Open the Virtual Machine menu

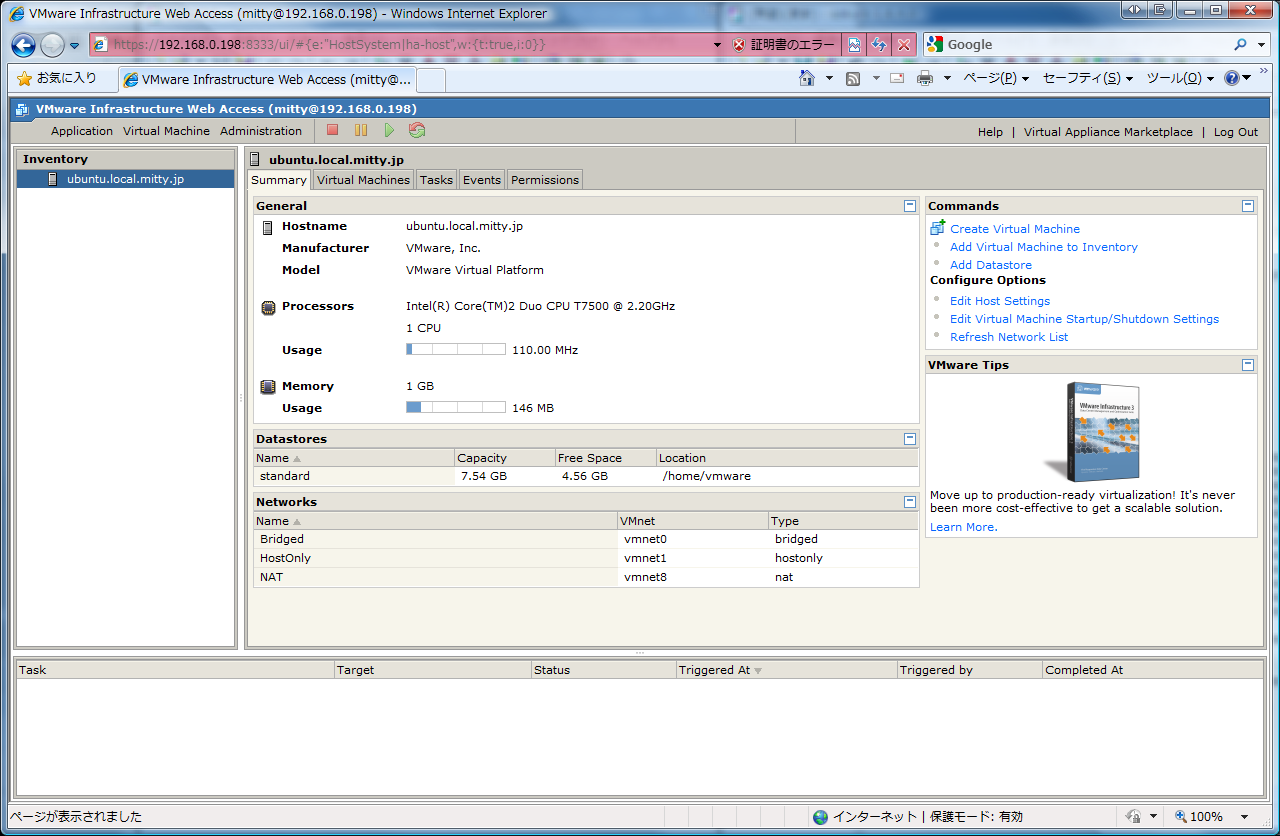coord(167,131)
